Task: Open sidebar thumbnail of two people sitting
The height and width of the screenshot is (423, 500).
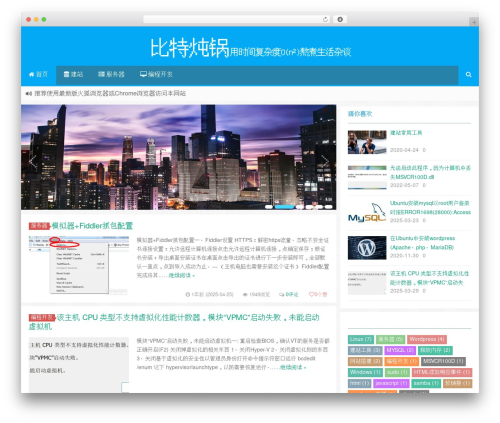Action: click(367, 142)
